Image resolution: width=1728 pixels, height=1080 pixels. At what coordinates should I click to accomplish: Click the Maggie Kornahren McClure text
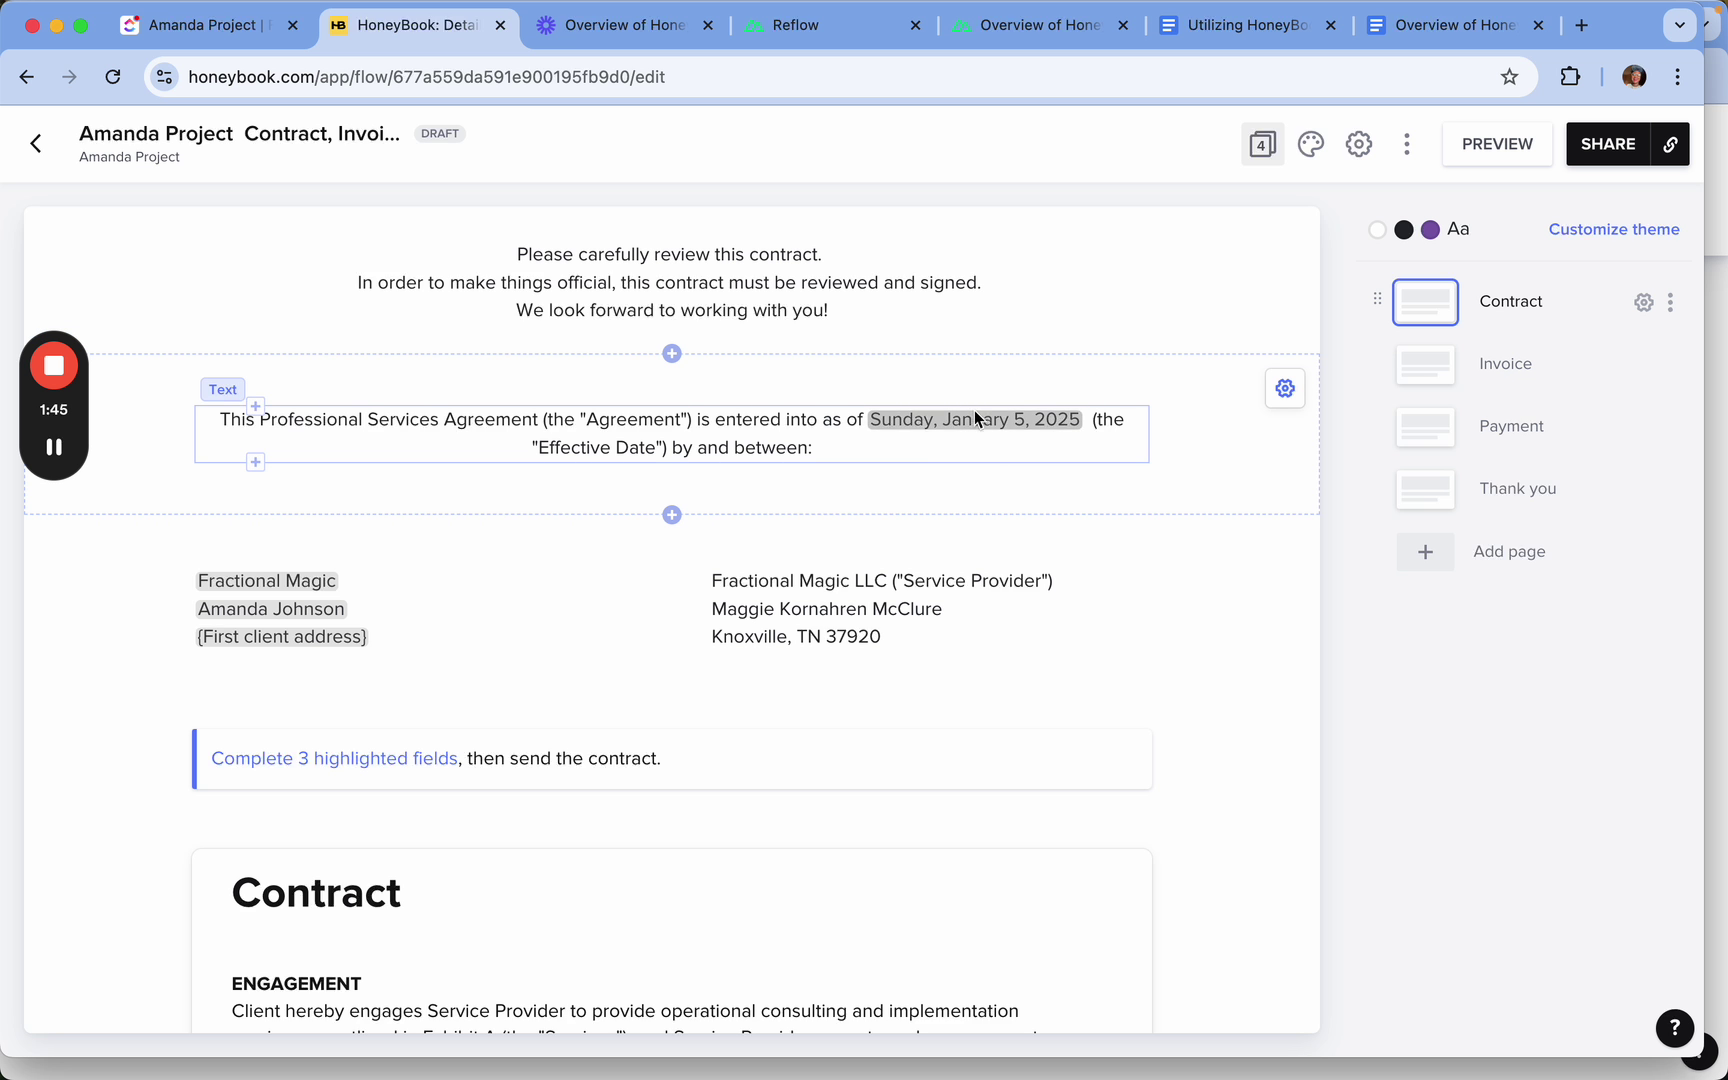click(827, 609)
